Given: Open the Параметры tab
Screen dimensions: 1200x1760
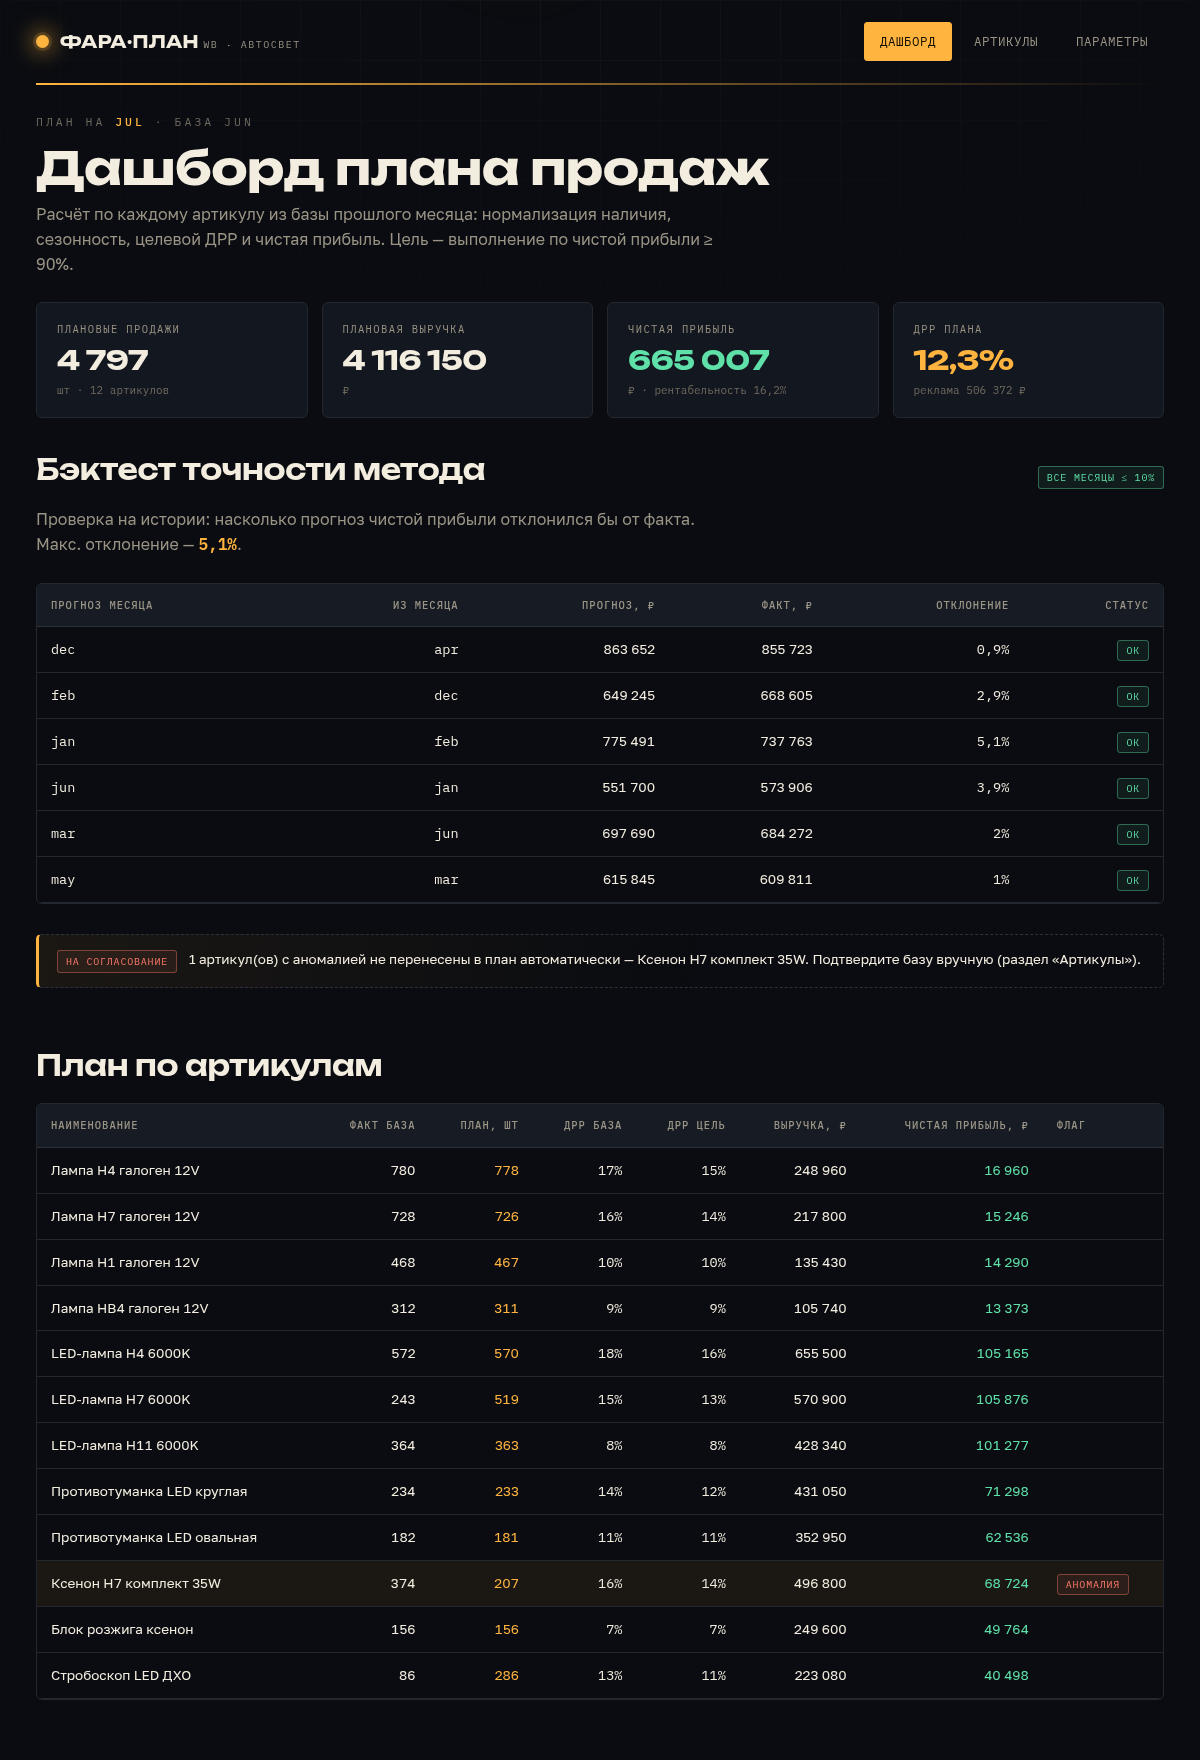Looking at the screenshot, I should coord(1112,42).
